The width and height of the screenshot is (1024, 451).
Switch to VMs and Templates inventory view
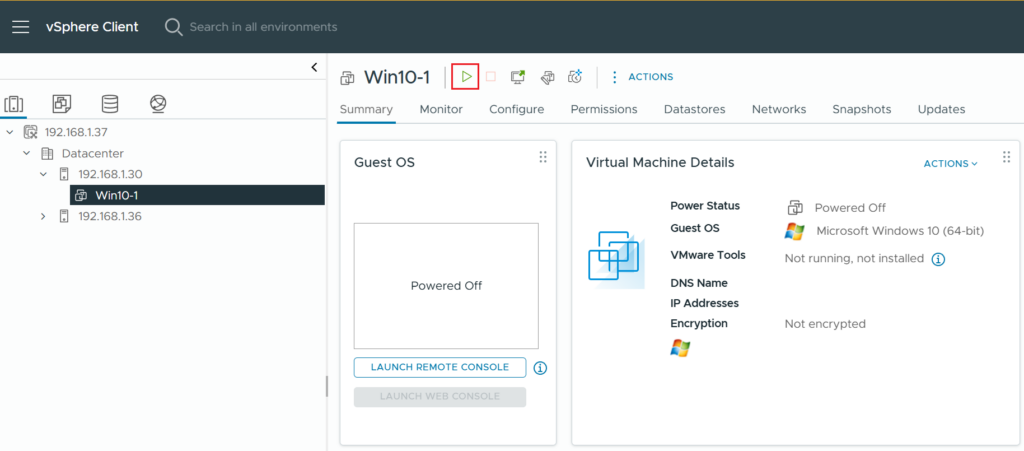click(x=61, y=103)
